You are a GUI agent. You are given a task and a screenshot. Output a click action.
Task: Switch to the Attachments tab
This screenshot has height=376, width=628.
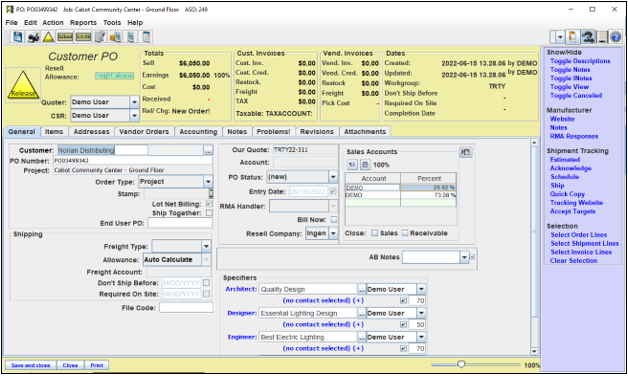365,132
